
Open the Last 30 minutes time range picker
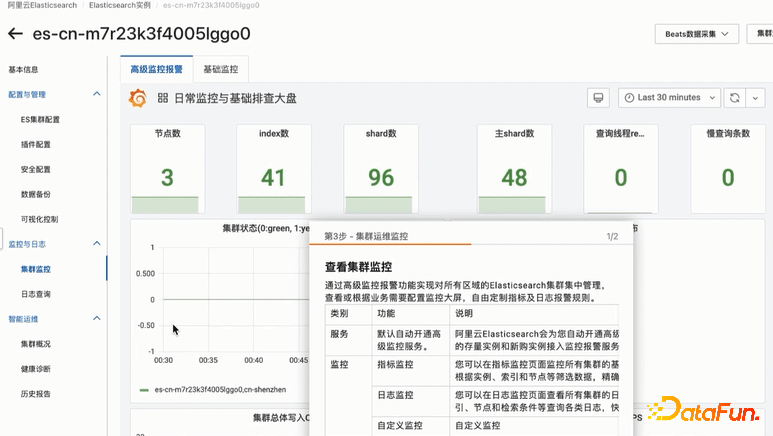click(669, 98)
